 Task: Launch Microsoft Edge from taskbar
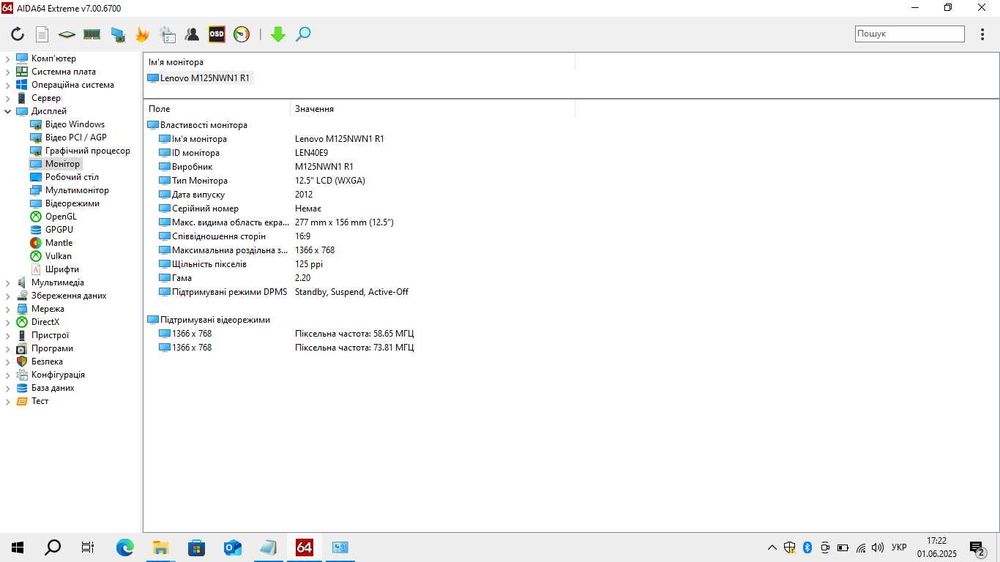125,547
